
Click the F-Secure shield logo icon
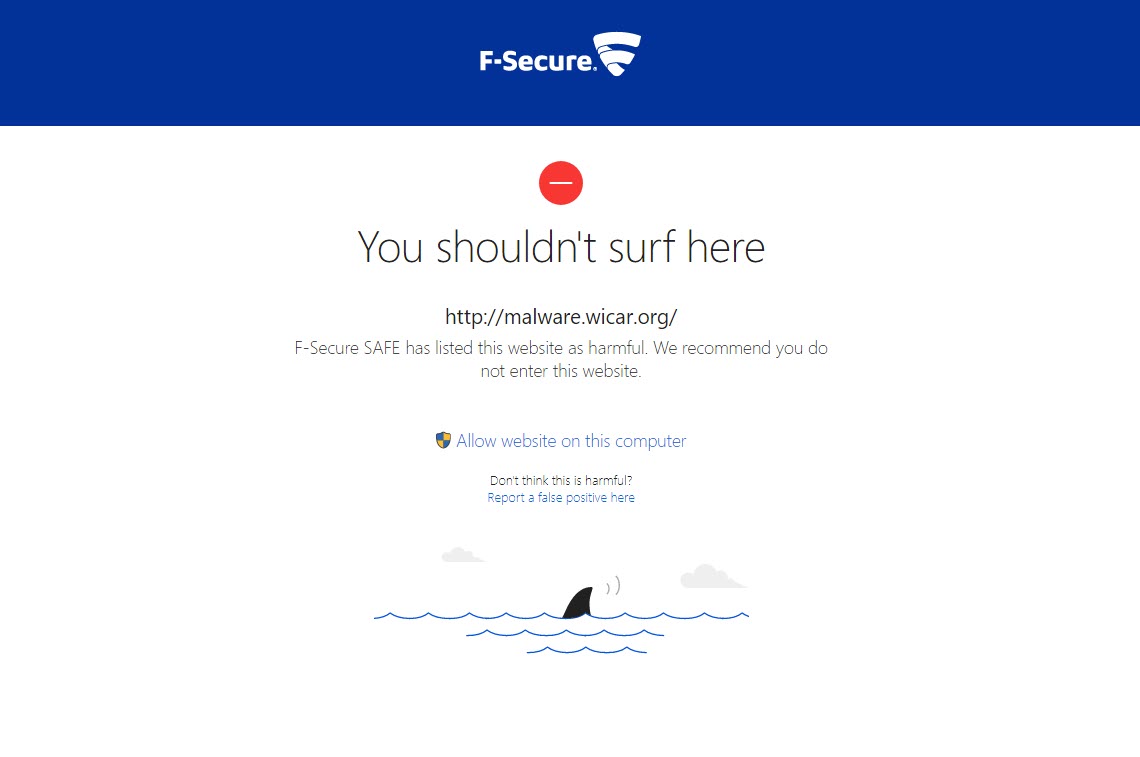[617, 54]
